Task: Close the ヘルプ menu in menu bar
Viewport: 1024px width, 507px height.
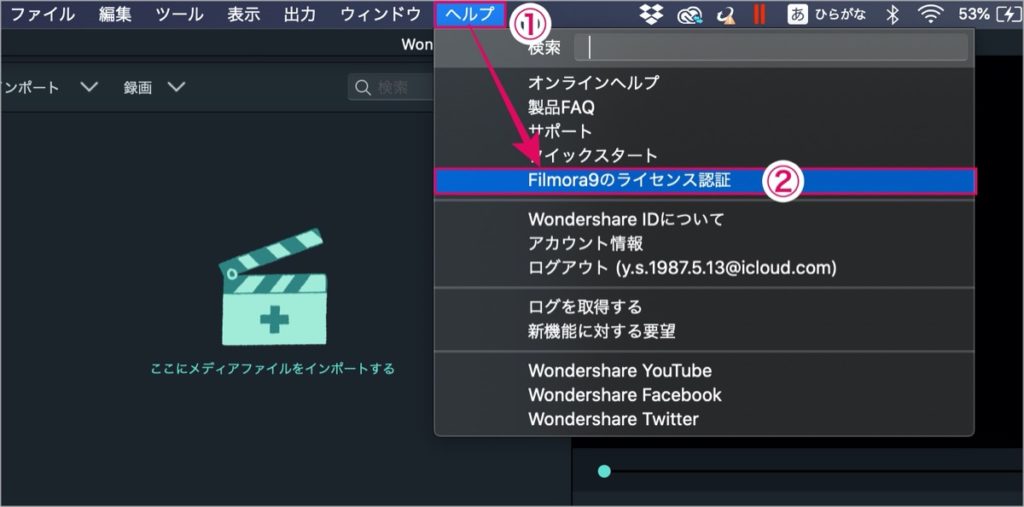Action: coord(470,14)
